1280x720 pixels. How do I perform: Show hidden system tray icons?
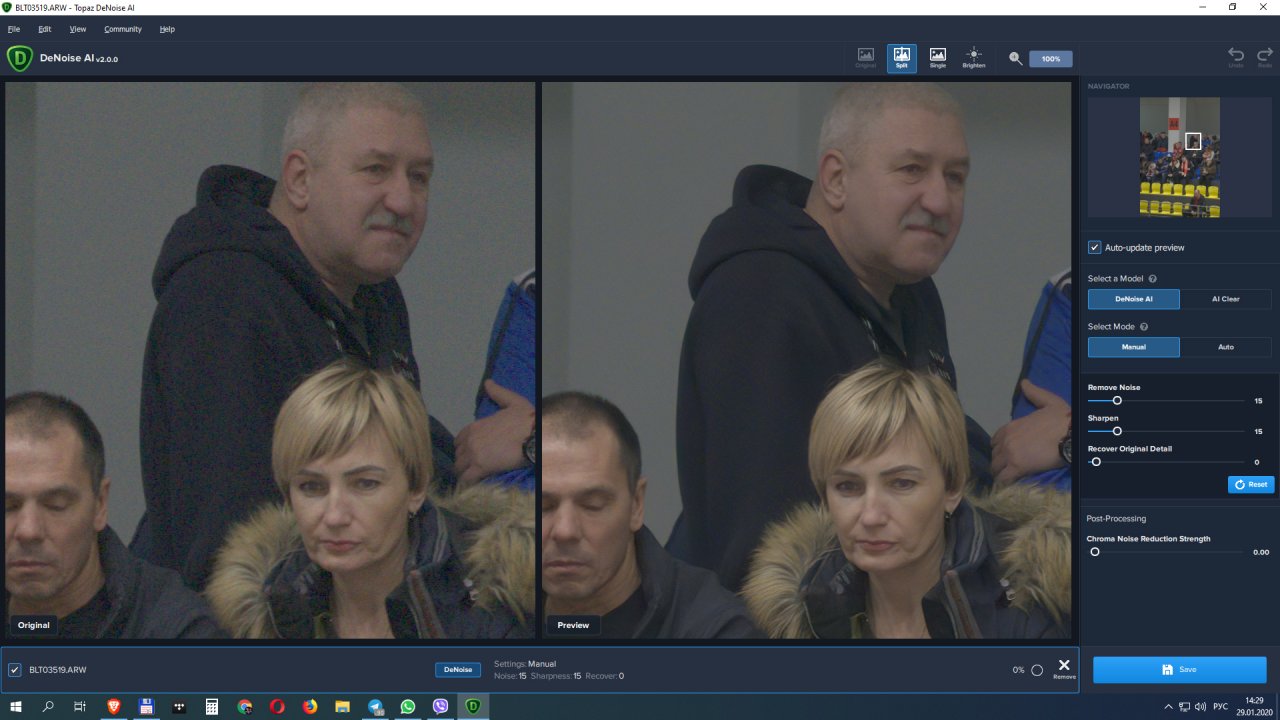click(x=1167, y=706)
